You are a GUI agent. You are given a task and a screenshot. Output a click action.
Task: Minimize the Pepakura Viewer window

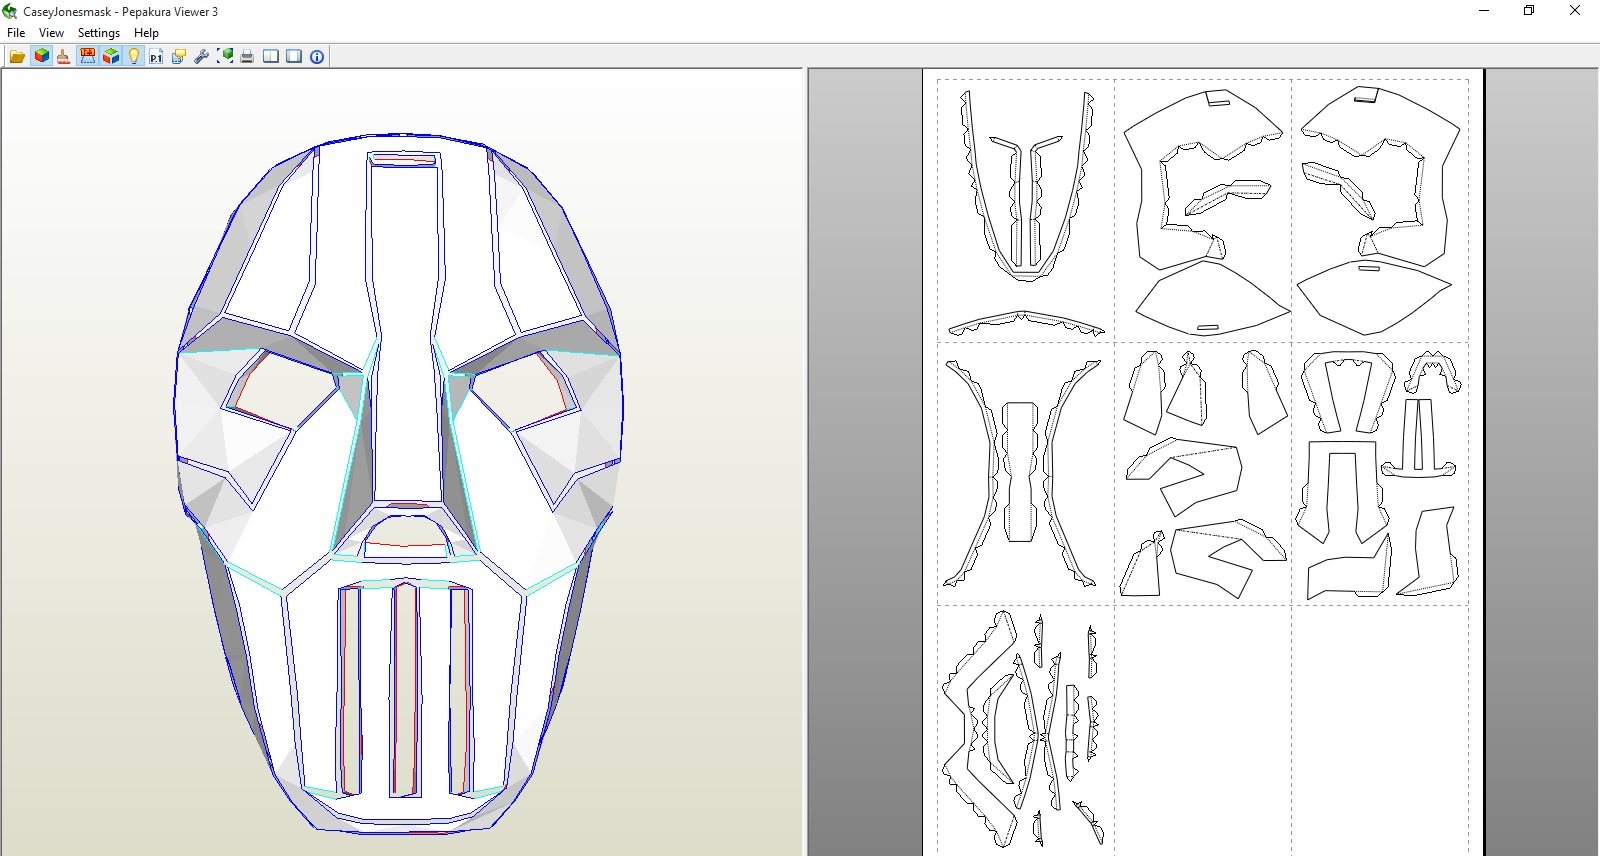(1484, 11)
